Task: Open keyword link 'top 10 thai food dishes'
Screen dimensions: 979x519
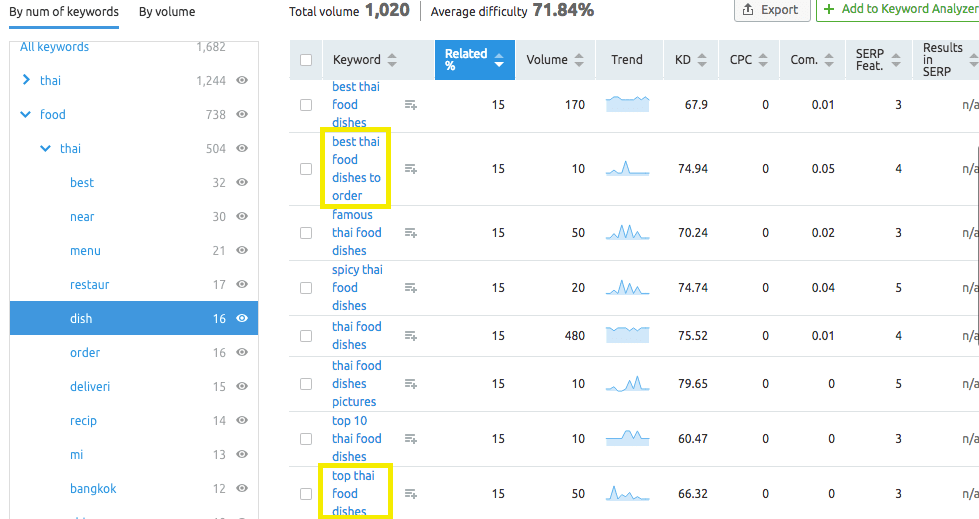Action: [357, 439]
